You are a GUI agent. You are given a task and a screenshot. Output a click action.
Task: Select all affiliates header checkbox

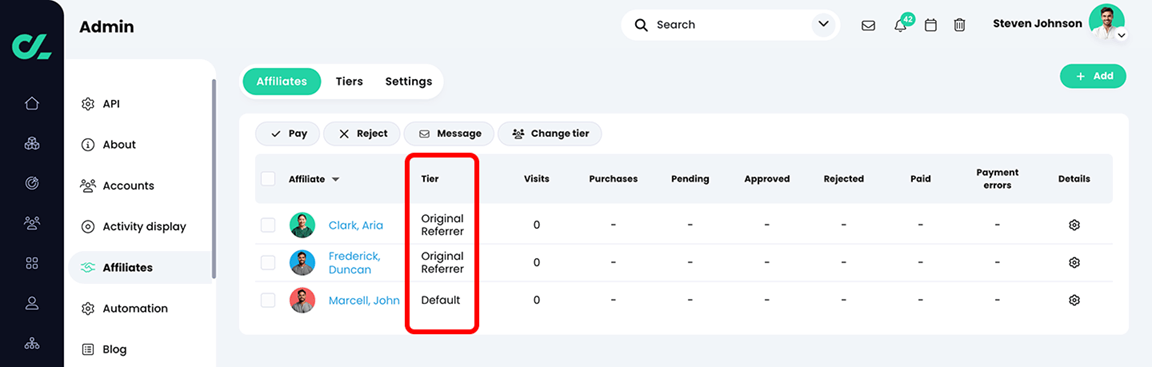[268, 178]
